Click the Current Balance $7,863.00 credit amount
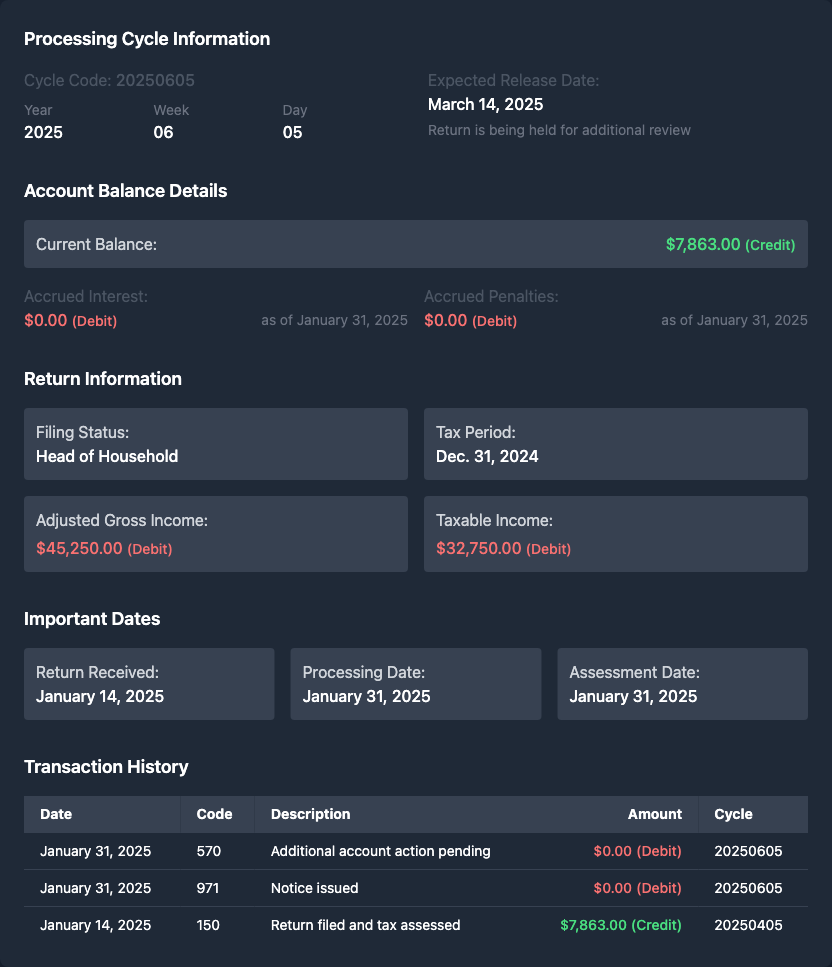 (730, 244)
